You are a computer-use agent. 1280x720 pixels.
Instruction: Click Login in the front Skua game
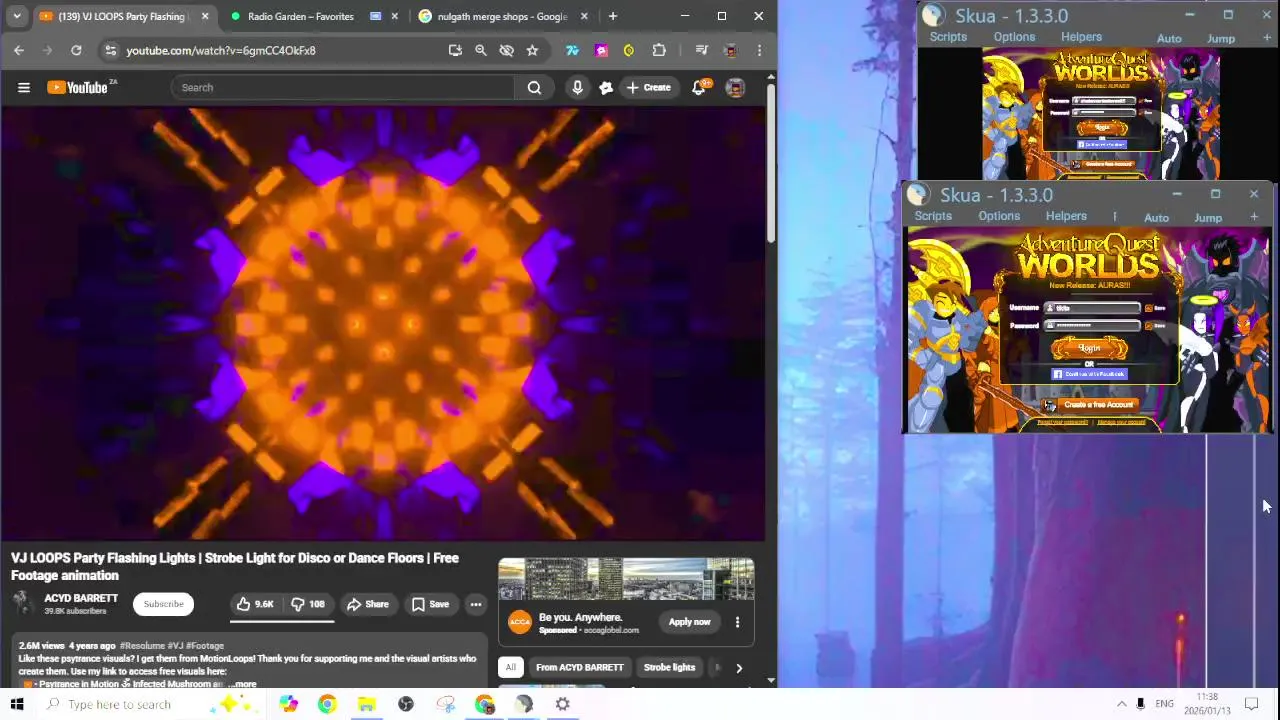[1089, 348]
